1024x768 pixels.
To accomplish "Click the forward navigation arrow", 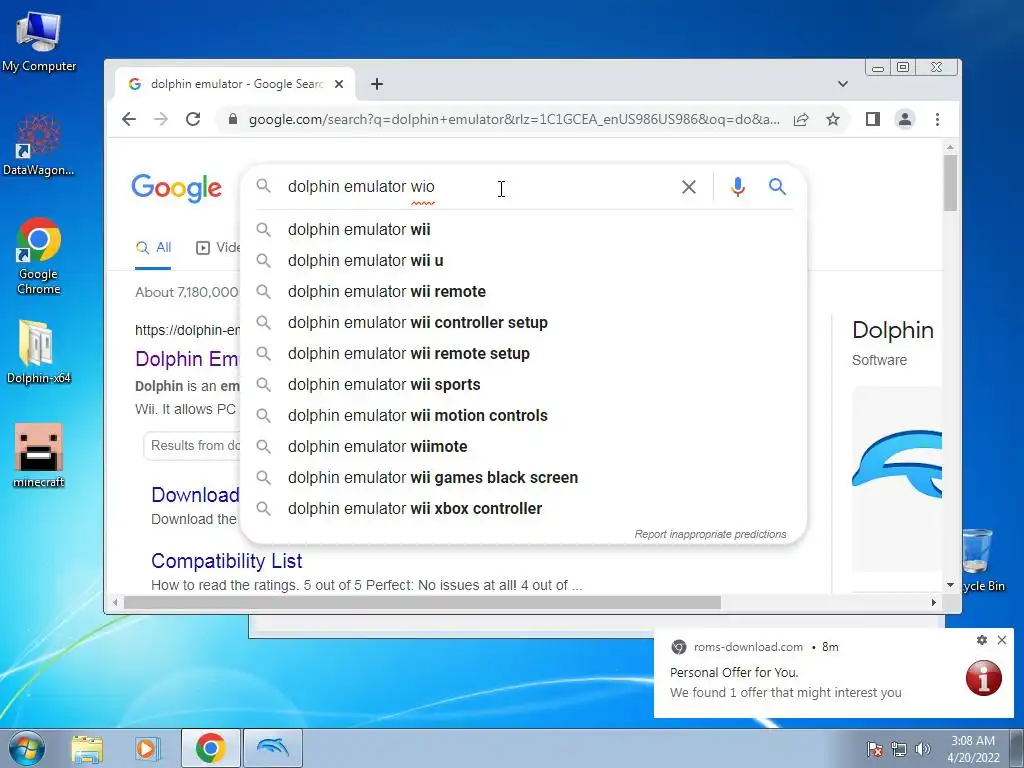I will point(161,119).
